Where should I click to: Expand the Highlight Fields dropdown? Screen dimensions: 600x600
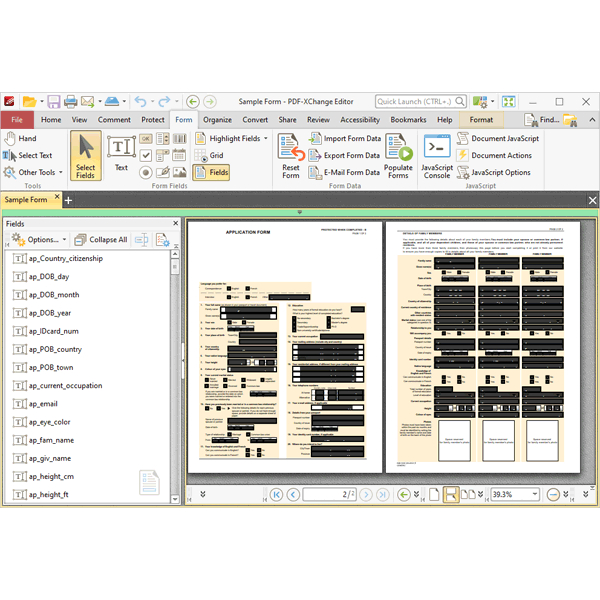[x=266, y=139]
